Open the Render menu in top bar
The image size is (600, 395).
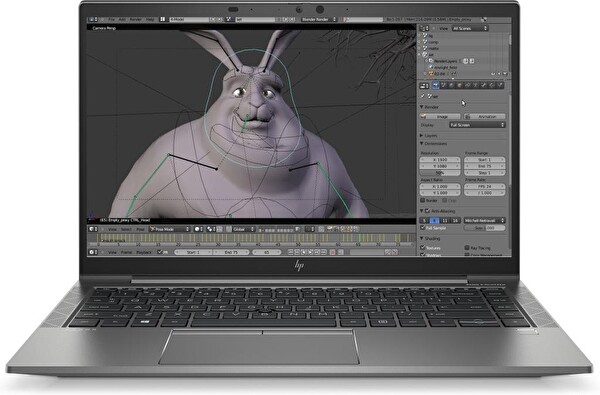[x=135, y=19]
